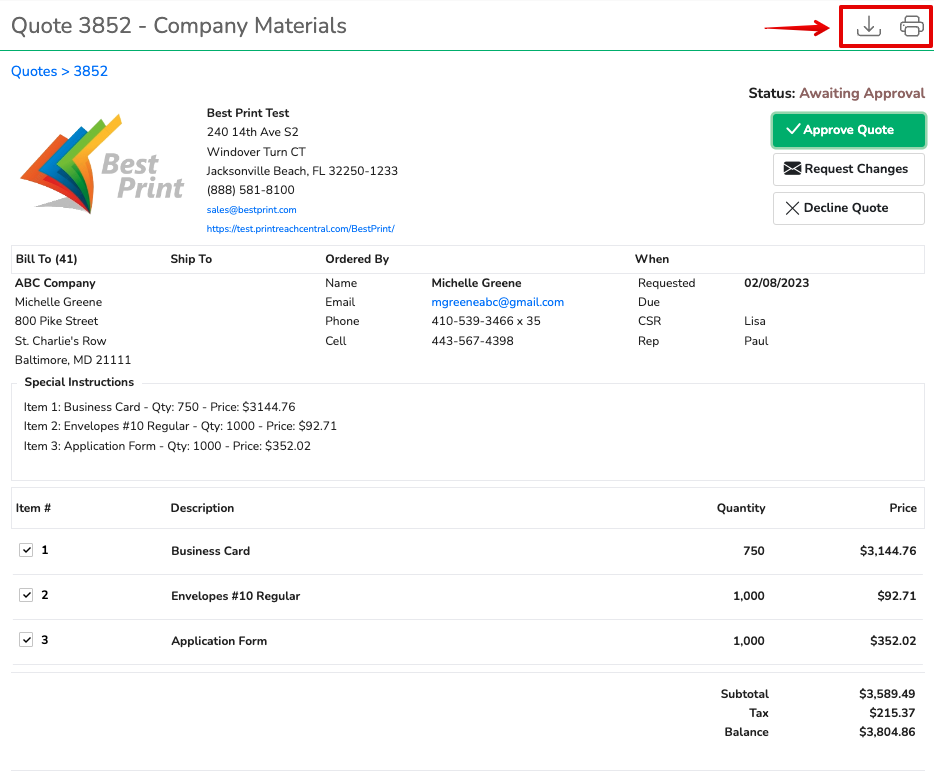Click phone number 410-539-3466 x 35
The image size is (938, 774).
pos(486,321)
